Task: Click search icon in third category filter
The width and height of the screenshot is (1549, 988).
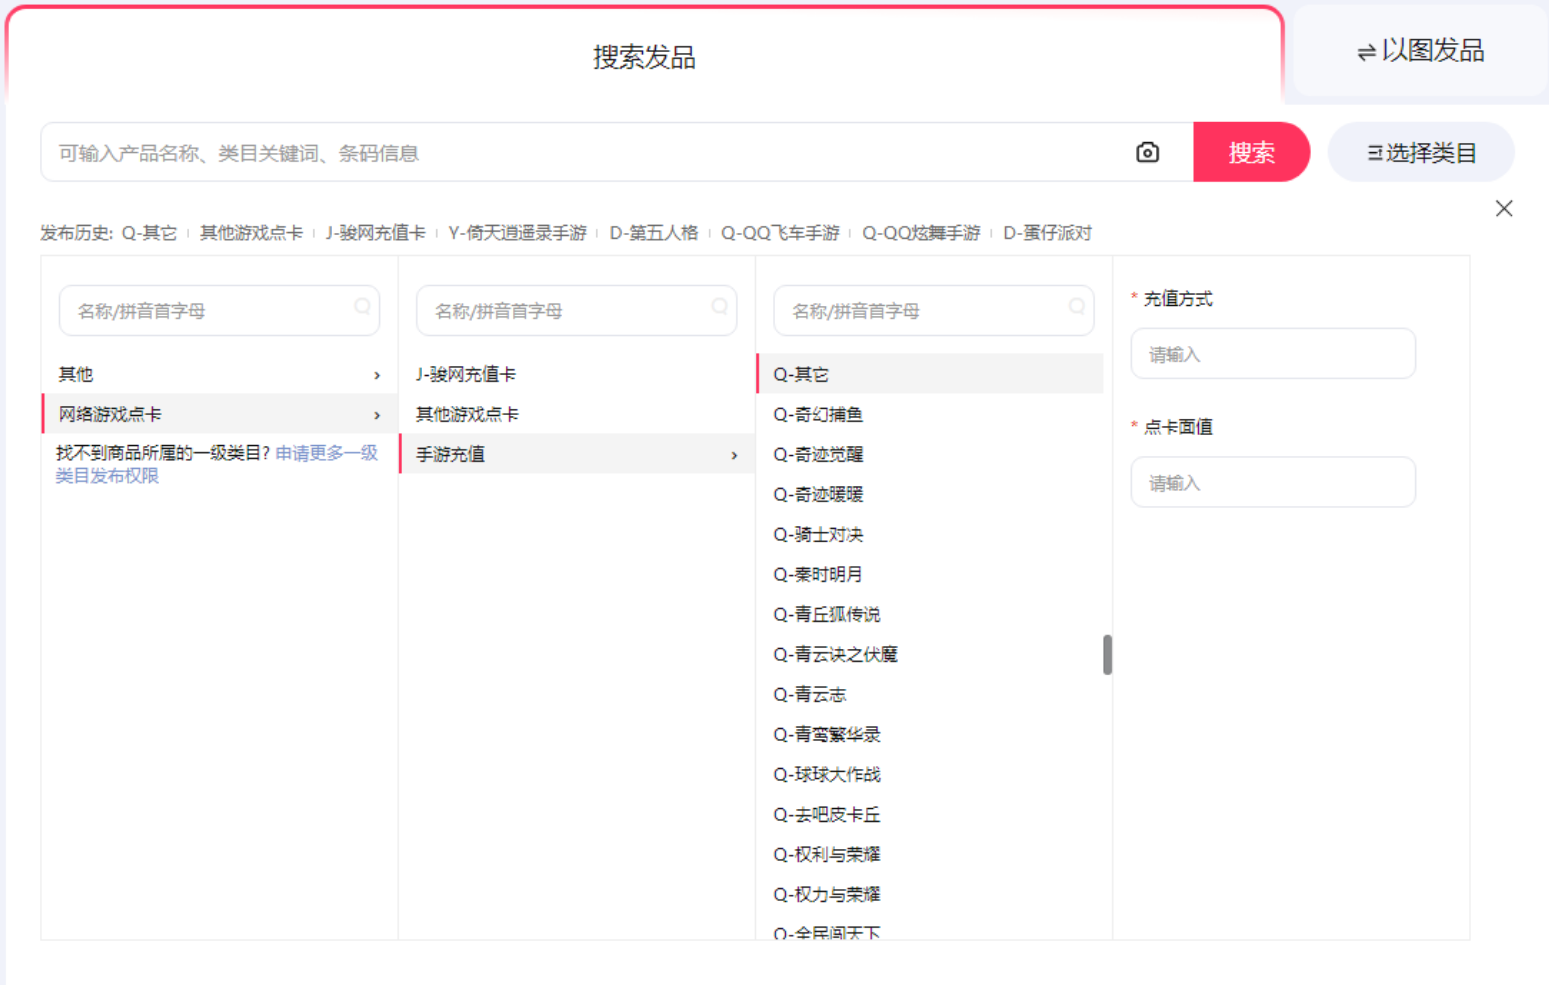Action: point(1076,307)
